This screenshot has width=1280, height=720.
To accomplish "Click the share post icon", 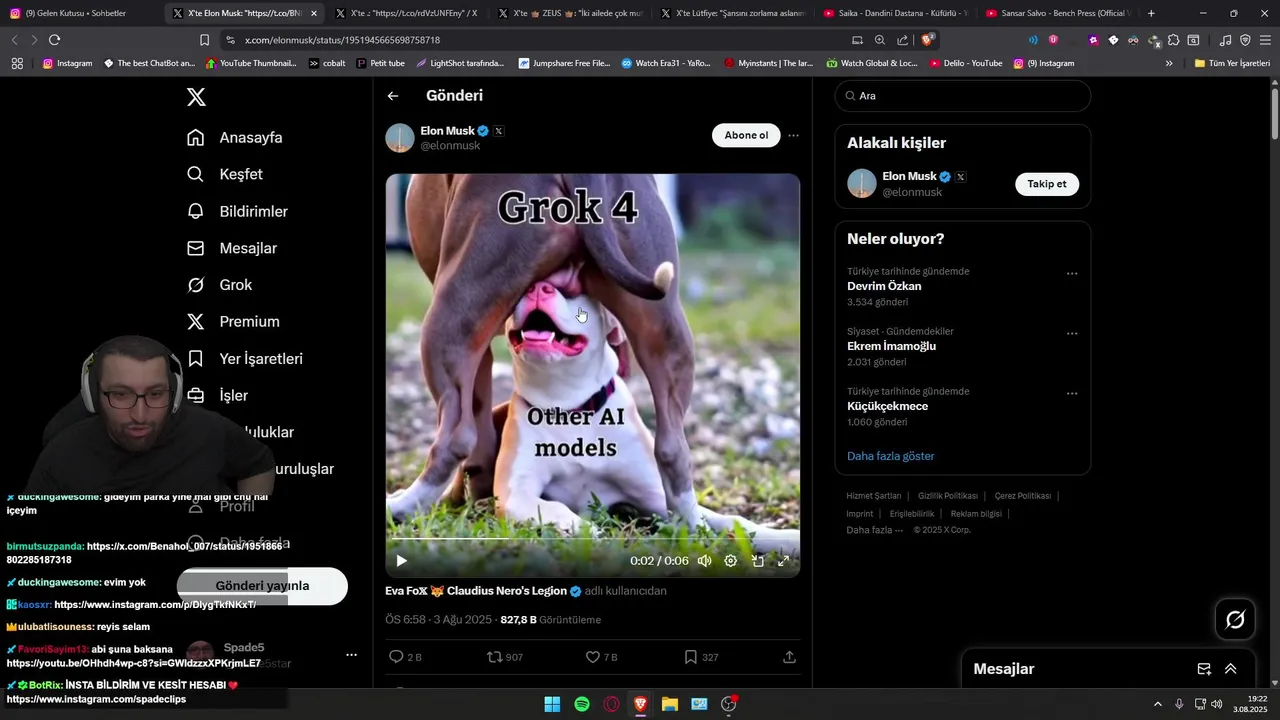I will point(789,657).
